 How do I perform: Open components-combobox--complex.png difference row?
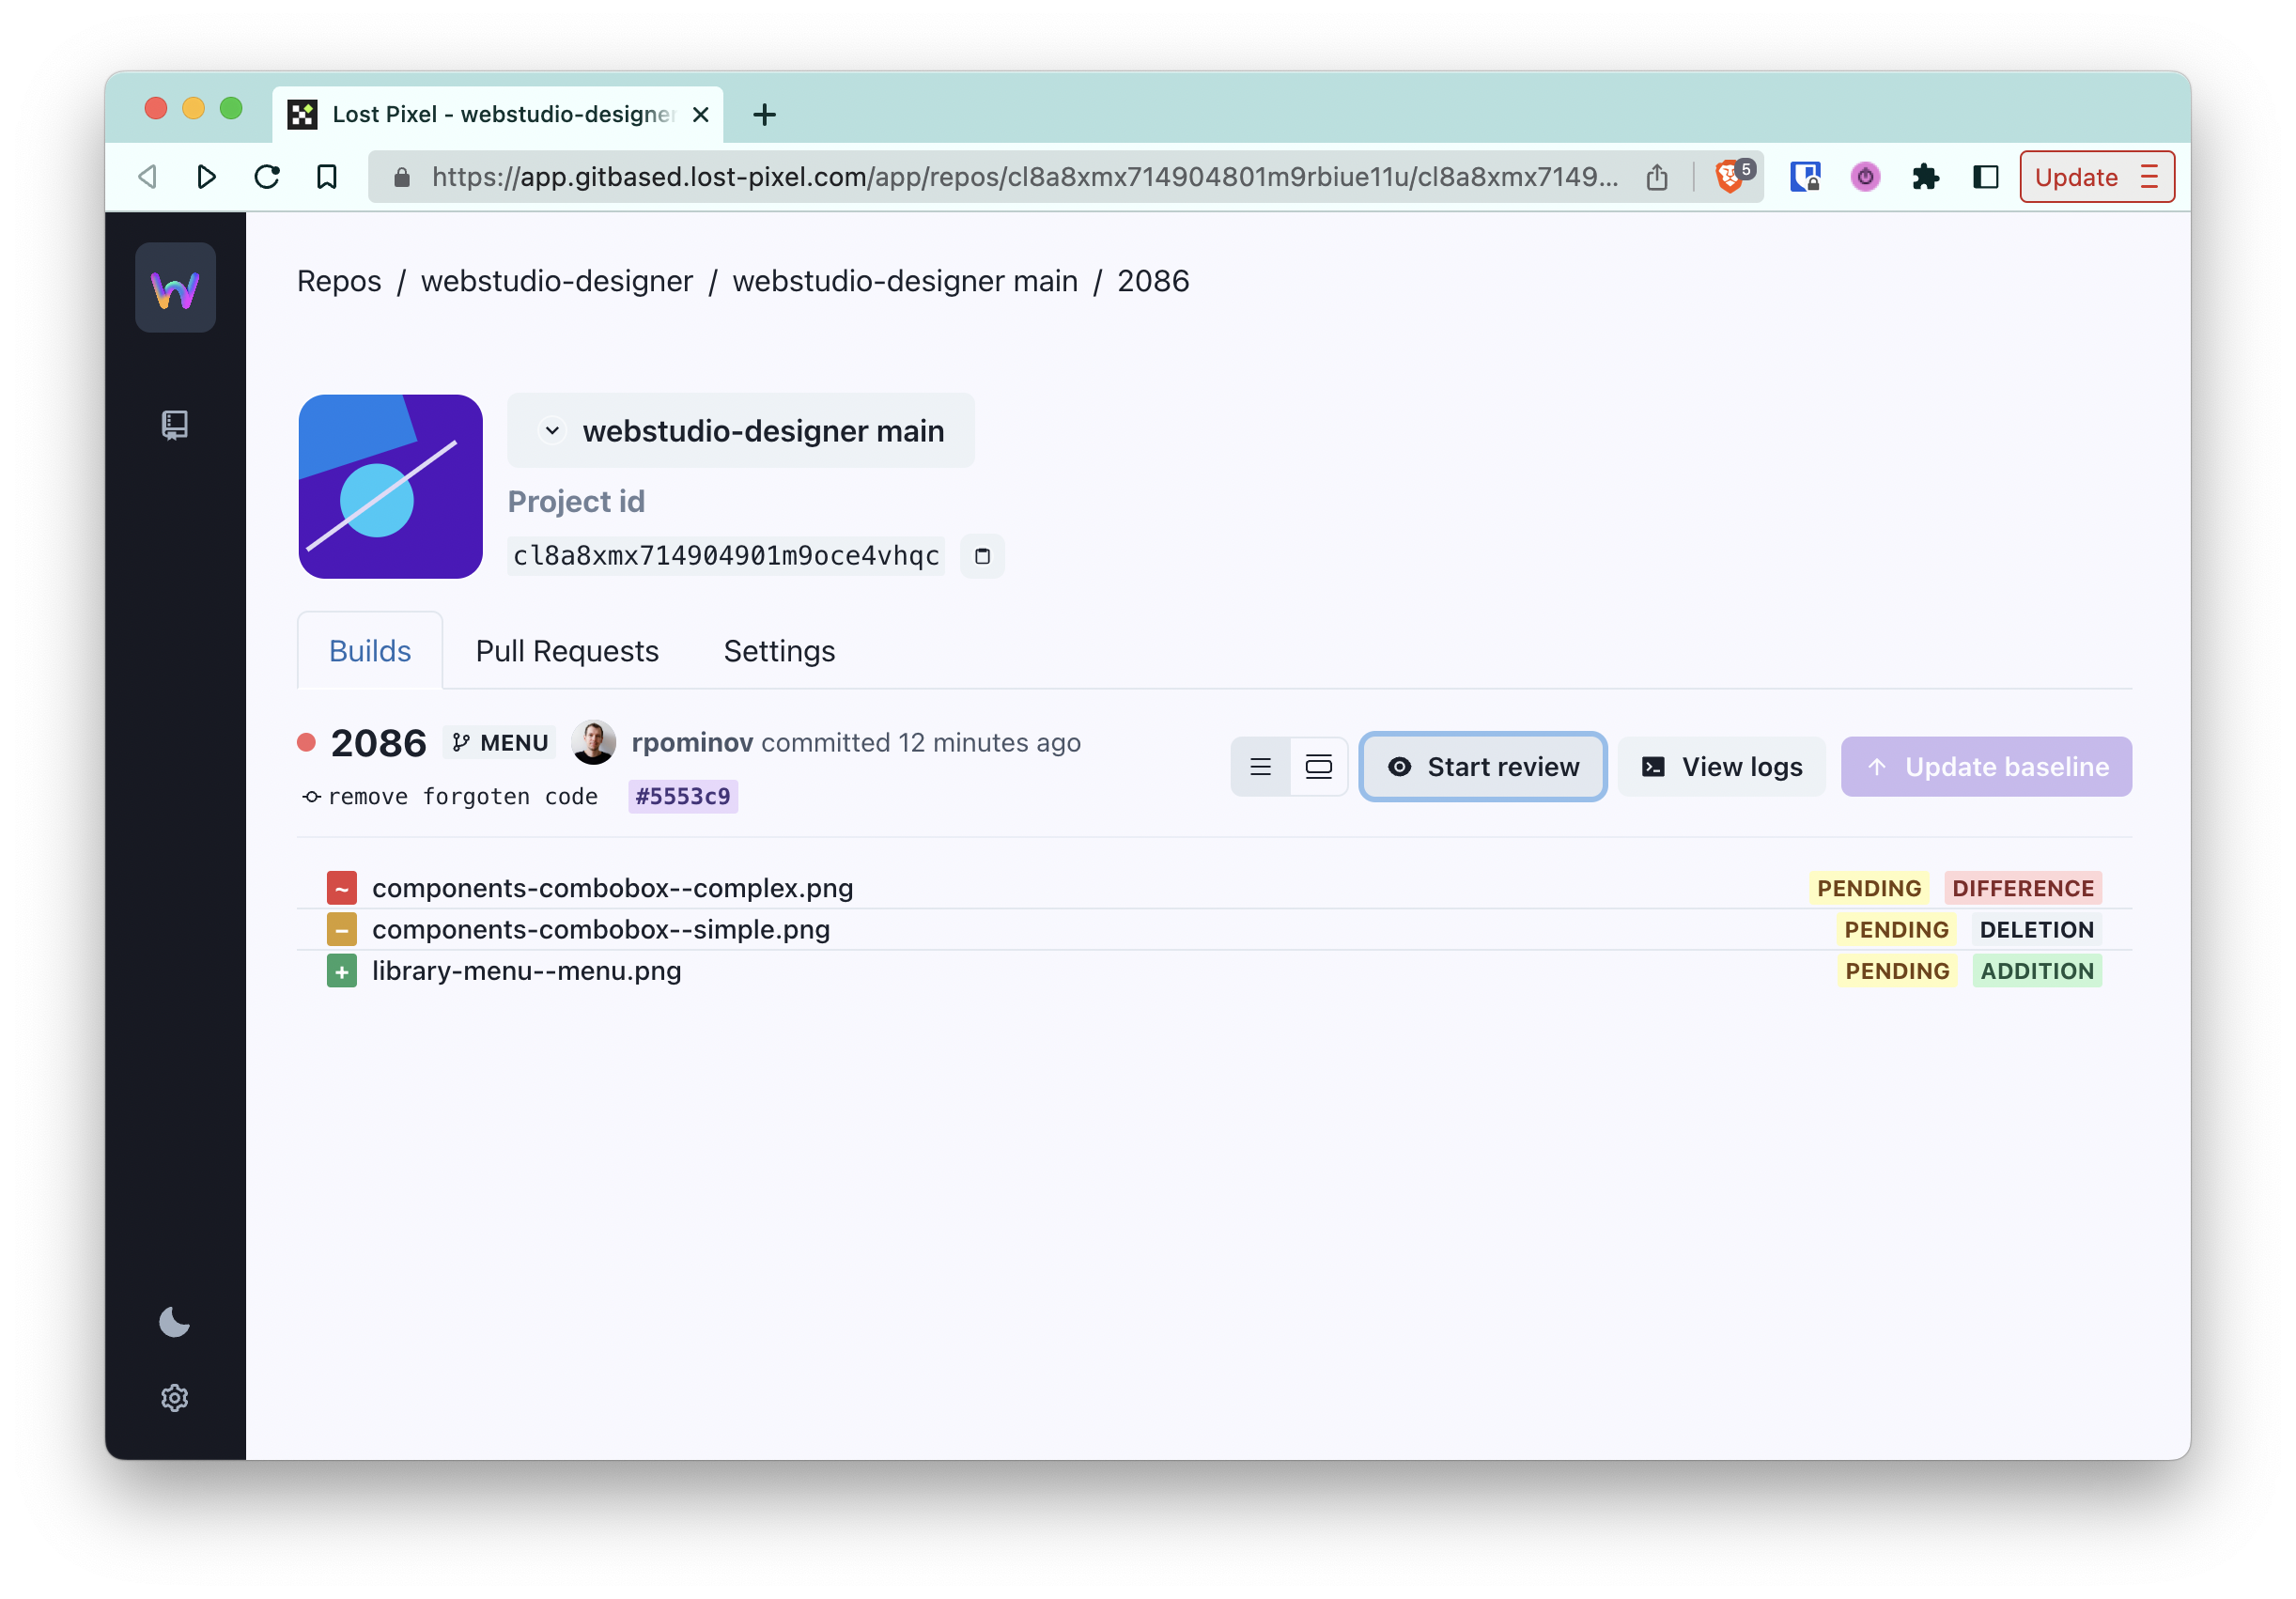point(612,888)
